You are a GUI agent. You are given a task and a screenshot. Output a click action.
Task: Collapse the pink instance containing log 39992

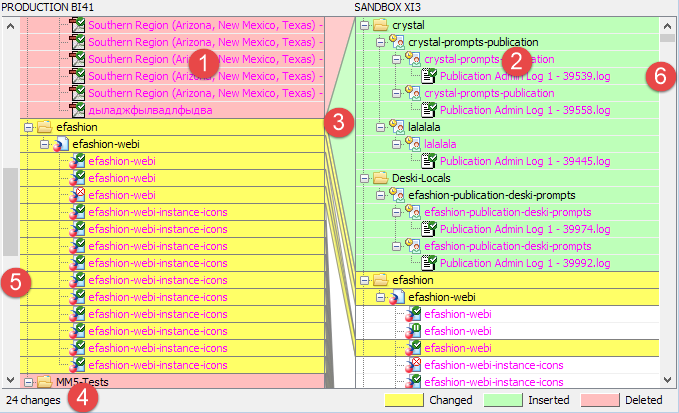coord(397,246)
